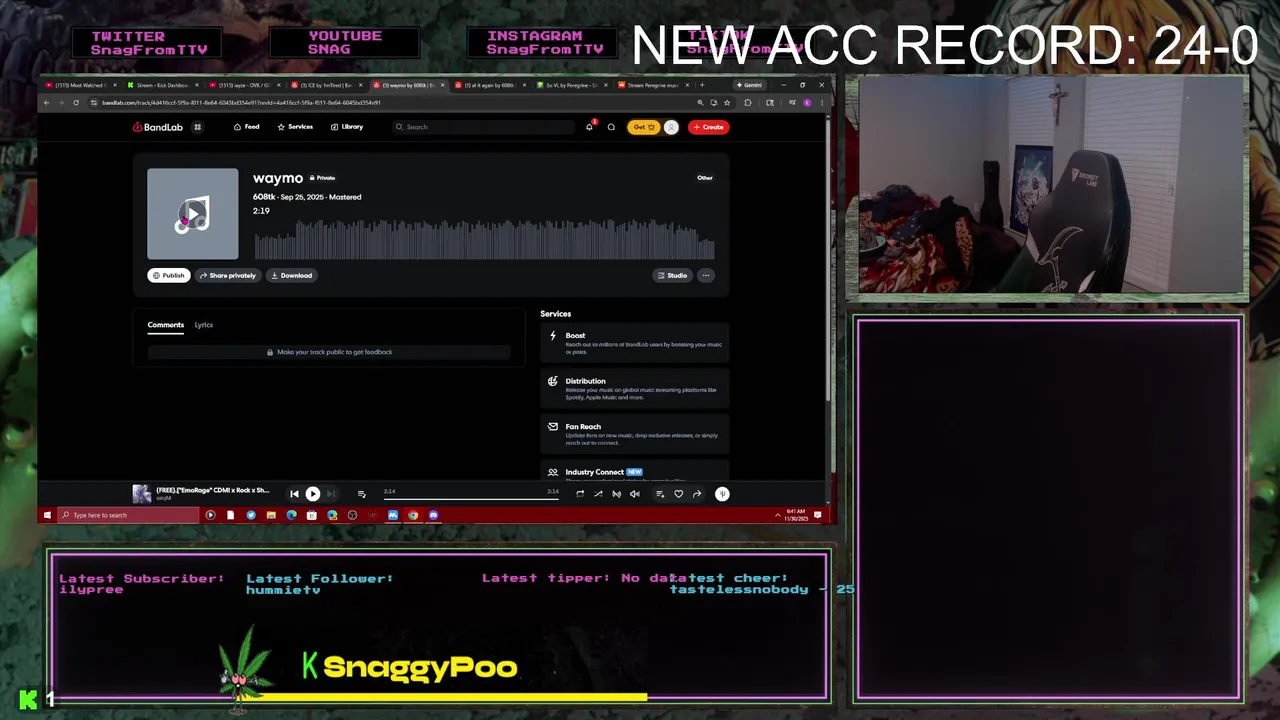The height and width of the screenshot is (720, 1280).
Task: Open notifications bell in BandLab header
Action: pos(589,127)
